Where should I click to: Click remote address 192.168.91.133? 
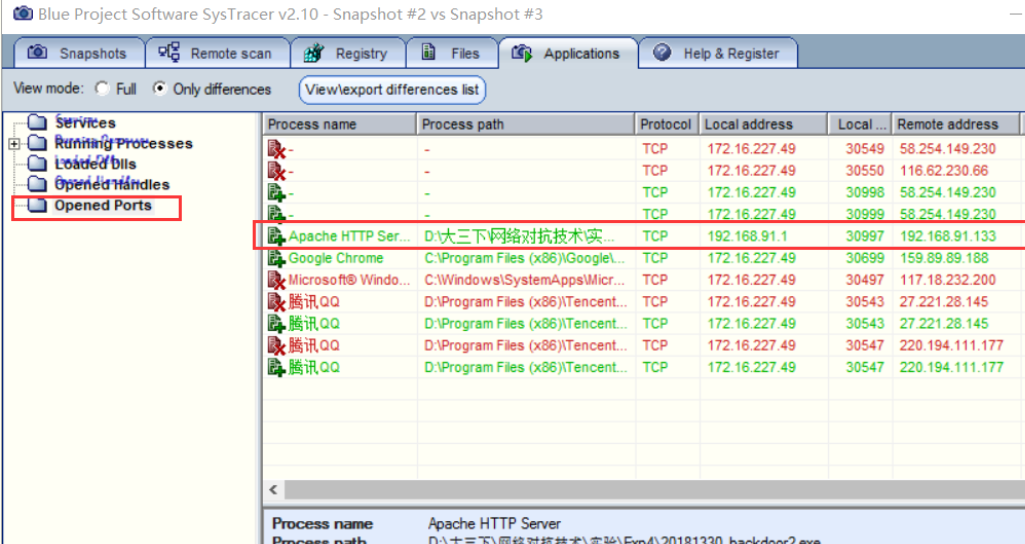[947, 236]
